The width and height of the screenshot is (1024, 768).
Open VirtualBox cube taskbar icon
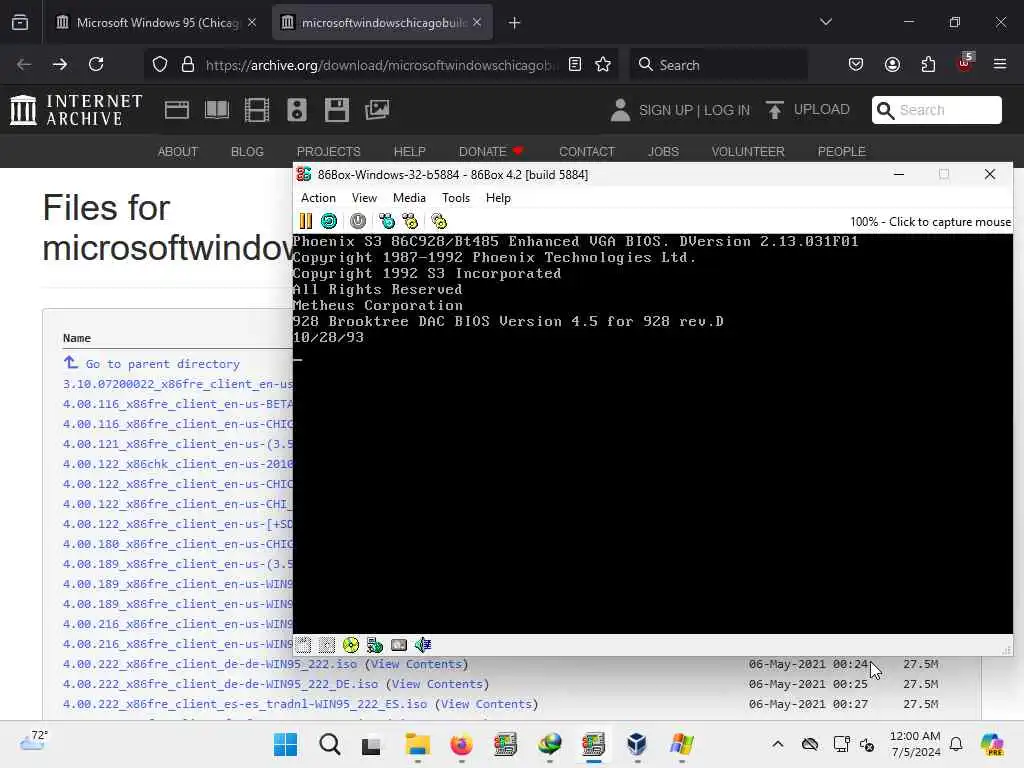pyautogui.click(x=637, y=744)
